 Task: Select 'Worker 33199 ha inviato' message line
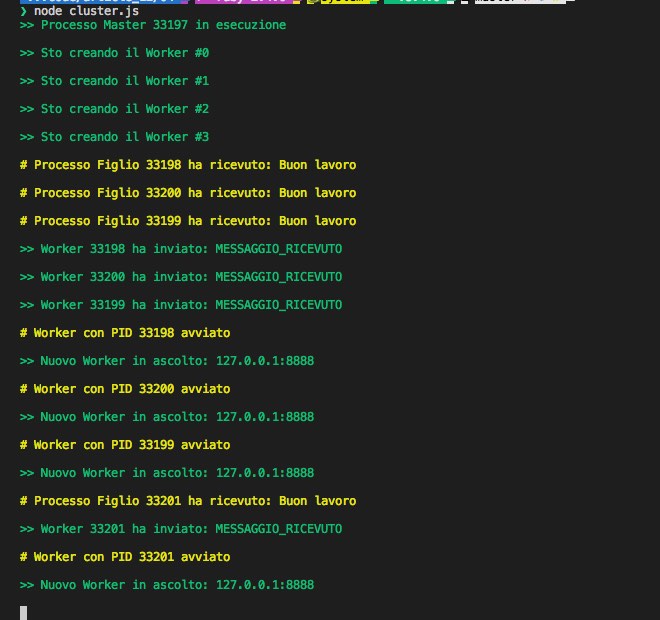180,305
